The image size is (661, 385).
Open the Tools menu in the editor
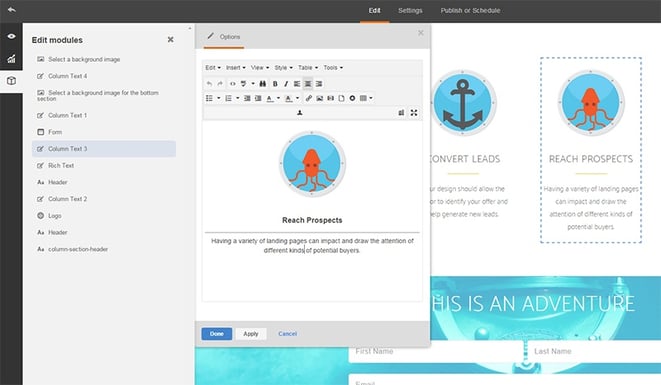point(333,67)
